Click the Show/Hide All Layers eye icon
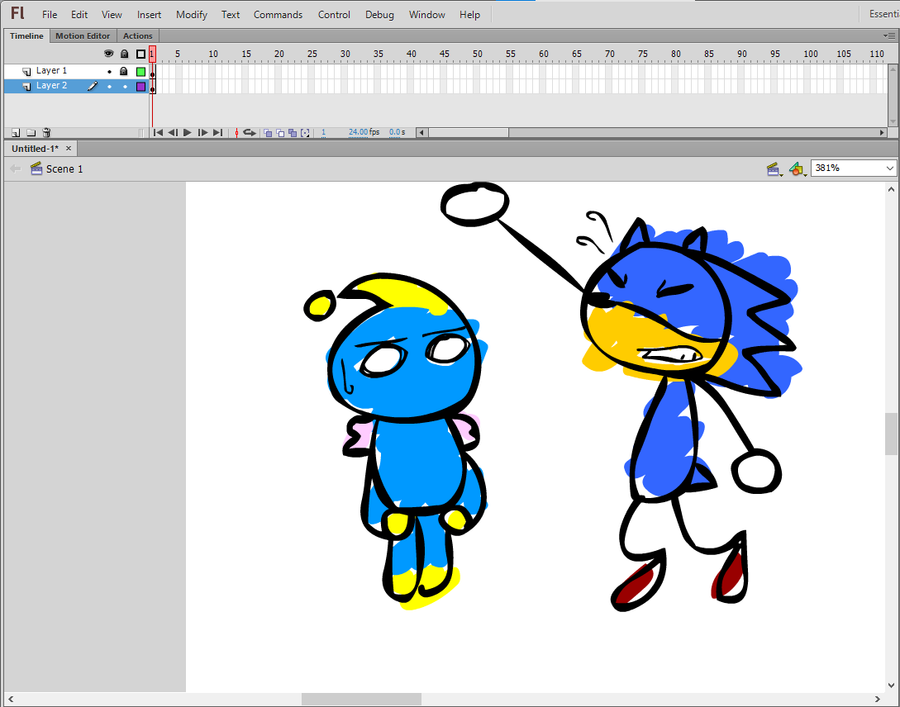The height and width of the screenshot is (707, 900). coord(108,53)
